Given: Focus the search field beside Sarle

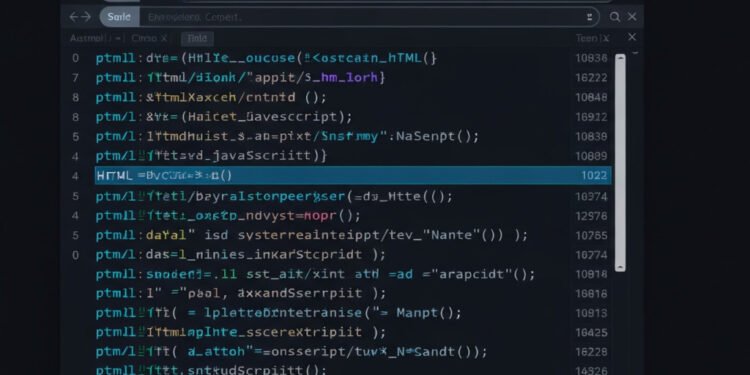Looking at the screenshot, I should point(364,17).
